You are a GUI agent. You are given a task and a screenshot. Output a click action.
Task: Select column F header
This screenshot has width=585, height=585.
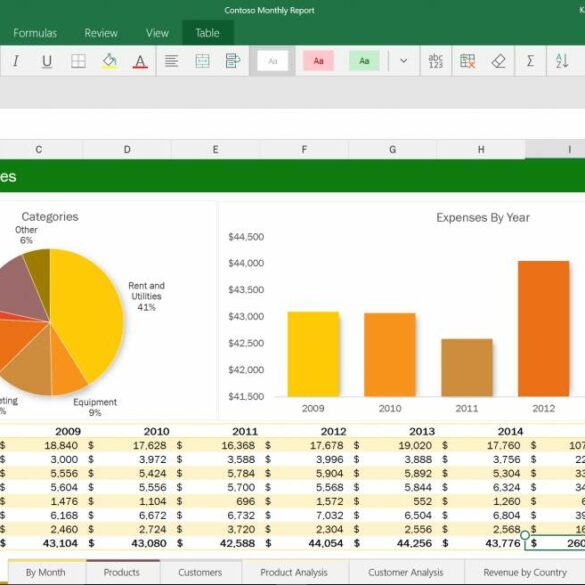point(304,150)
